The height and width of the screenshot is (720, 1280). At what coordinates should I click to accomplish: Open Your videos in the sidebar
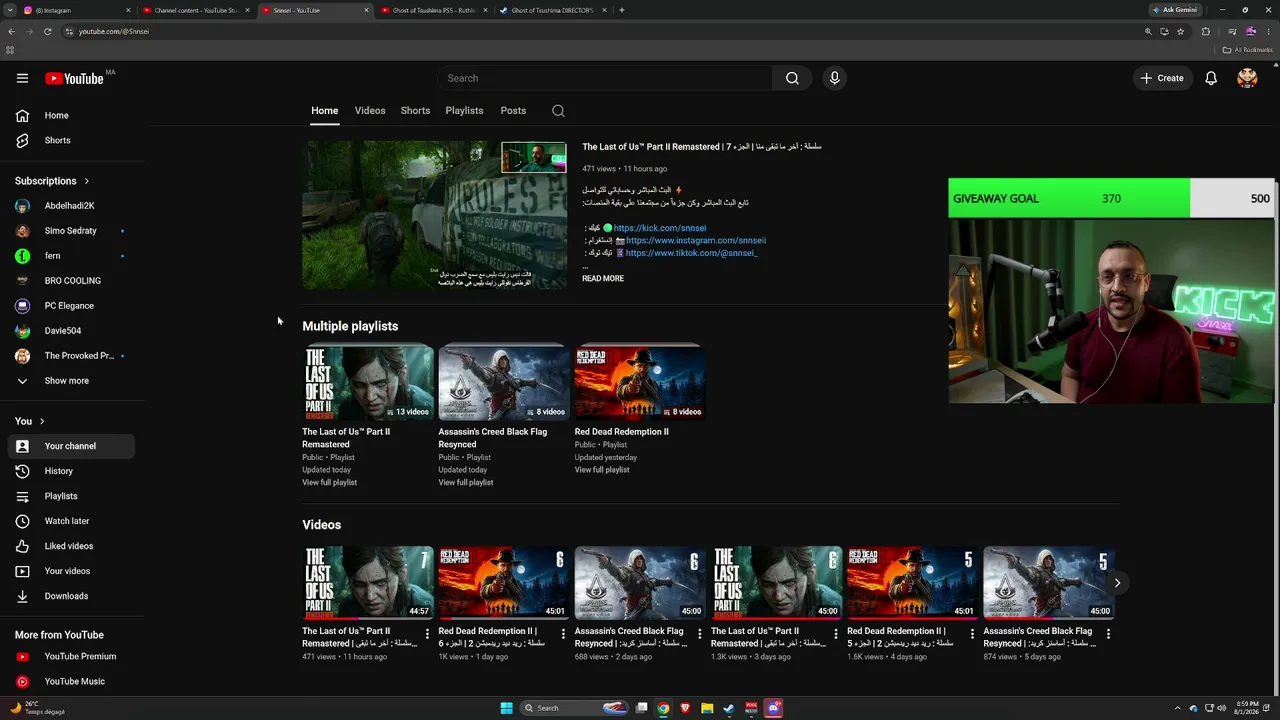(70, 571)
